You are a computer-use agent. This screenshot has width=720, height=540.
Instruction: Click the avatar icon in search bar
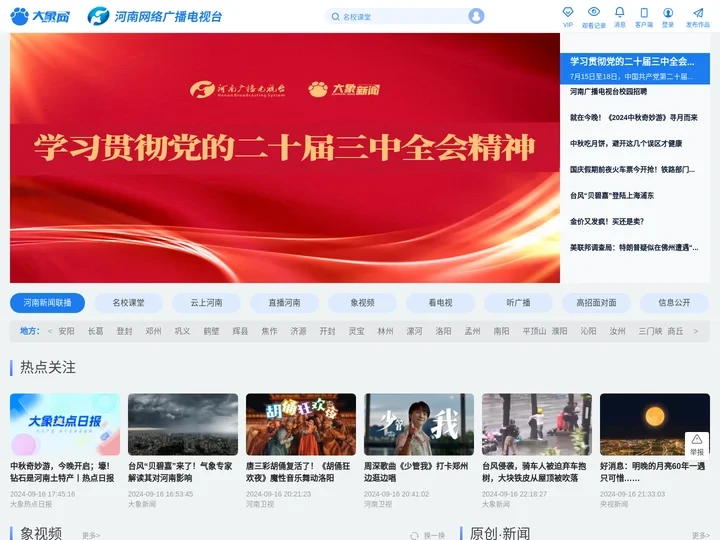(x=476, y=16)
